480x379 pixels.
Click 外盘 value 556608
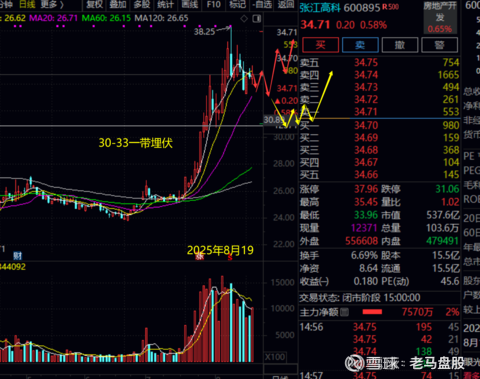362,241
